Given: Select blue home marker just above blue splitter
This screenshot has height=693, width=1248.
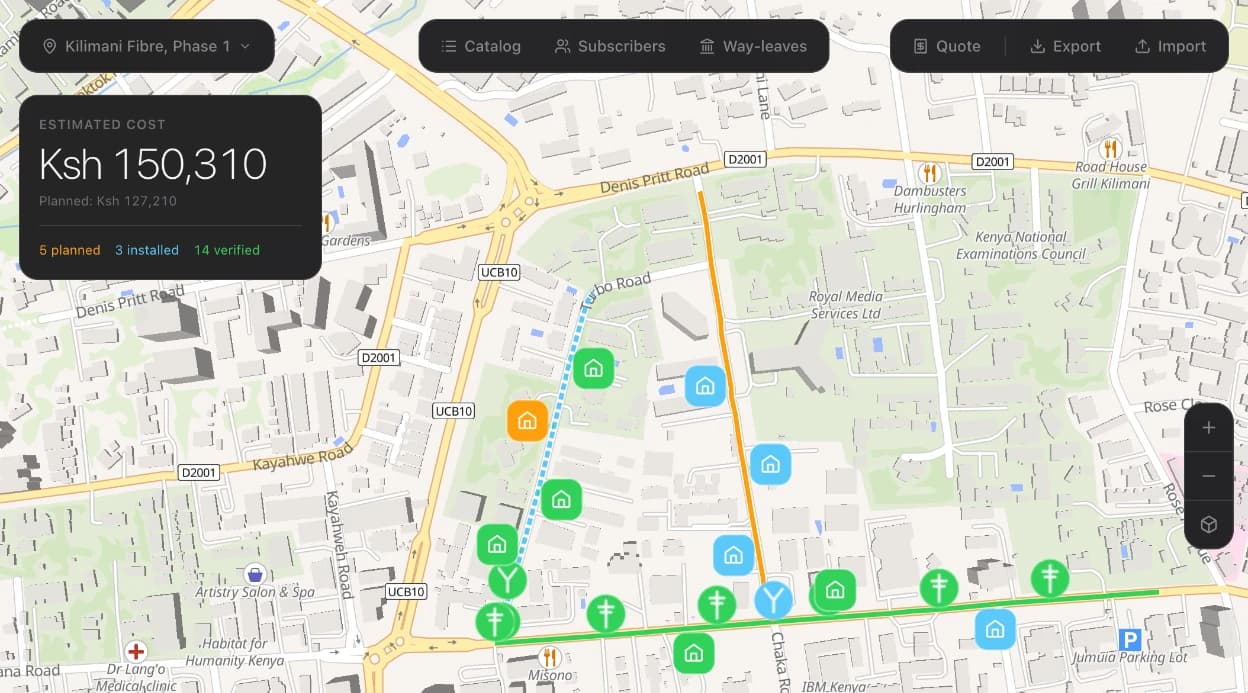Looking at the screenshot, I should point(733,555).
